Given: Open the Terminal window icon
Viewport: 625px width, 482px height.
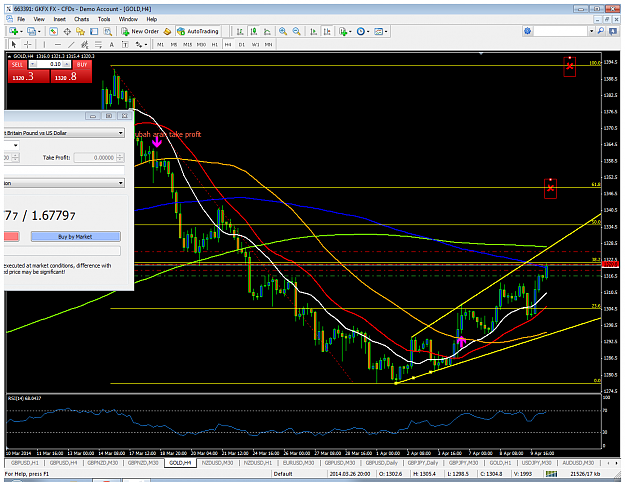Looking at the screenshot, I should (x=94, y=31).
